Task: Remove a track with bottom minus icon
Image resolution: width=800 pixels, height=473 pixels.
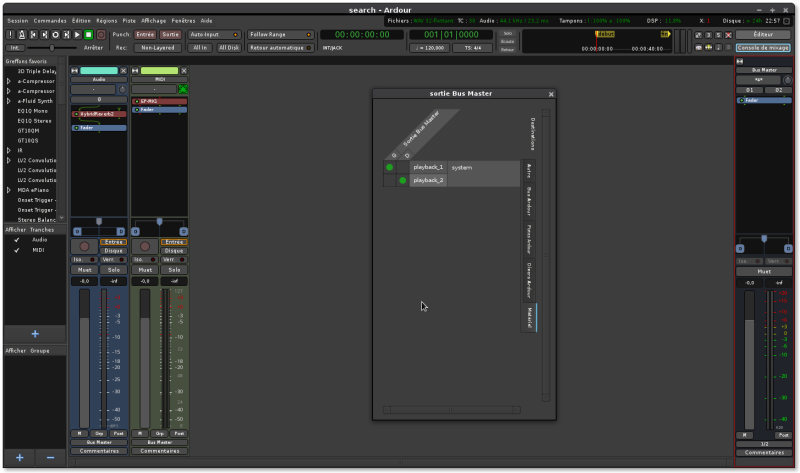Action: pyautogui.click(x=50, y=458)
